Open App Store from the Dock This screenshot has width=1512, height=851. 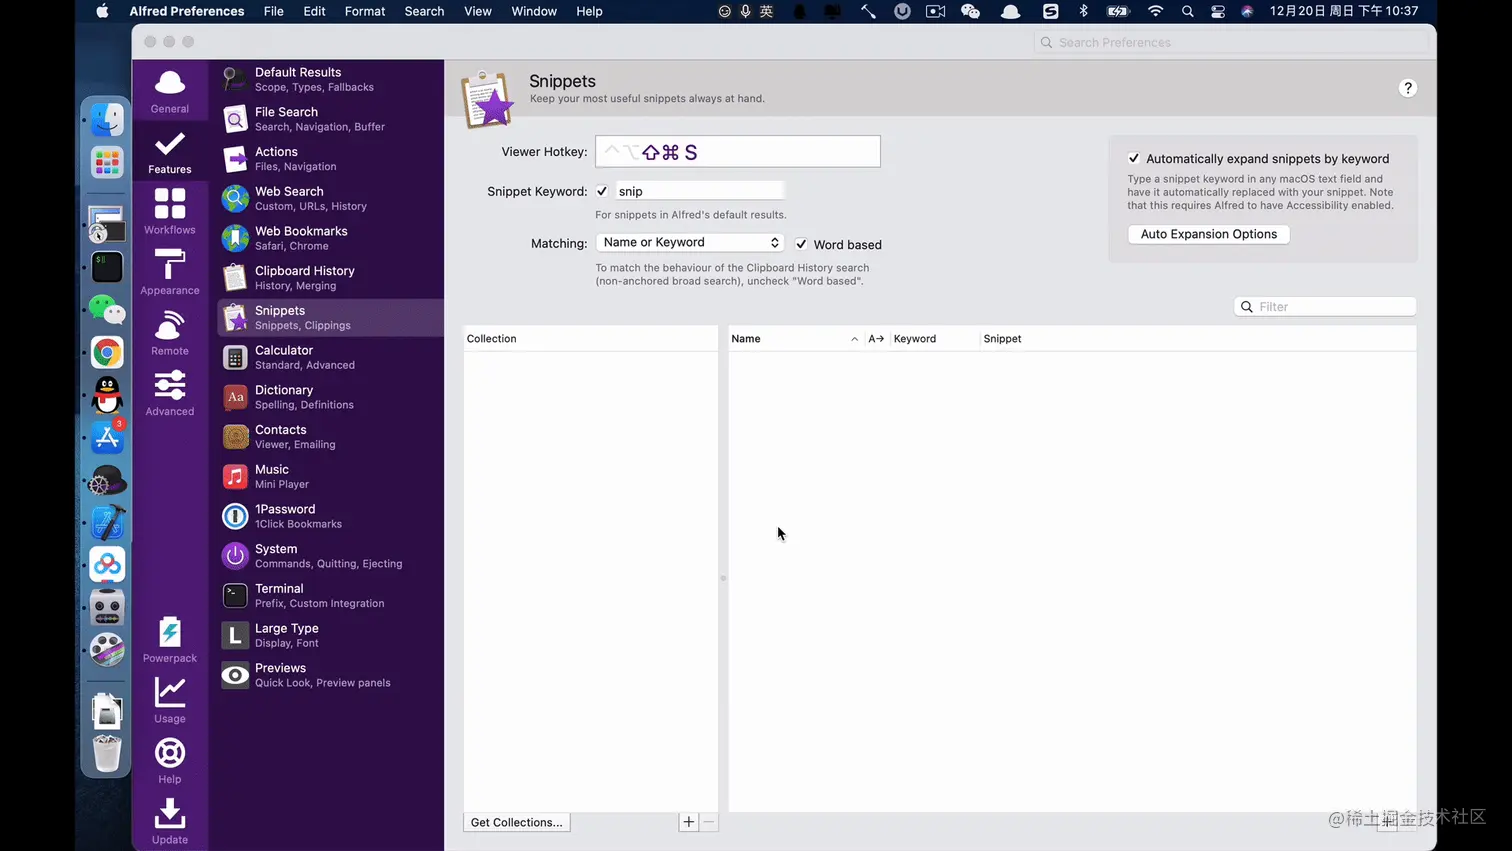107,438
